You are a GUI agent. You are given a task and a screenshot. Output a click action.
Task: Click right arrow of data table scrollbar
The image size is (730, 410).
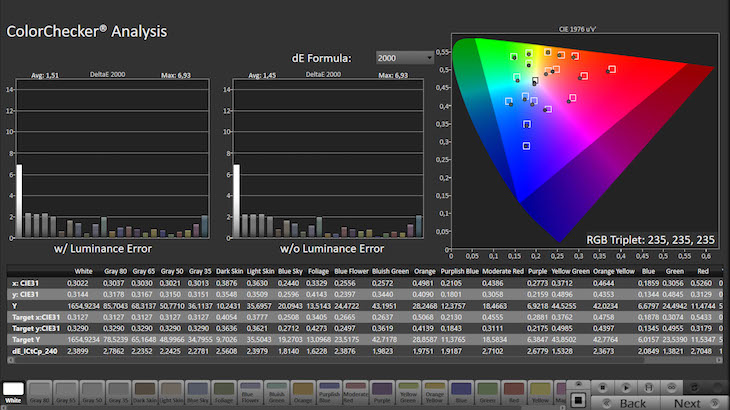[719, 360]
